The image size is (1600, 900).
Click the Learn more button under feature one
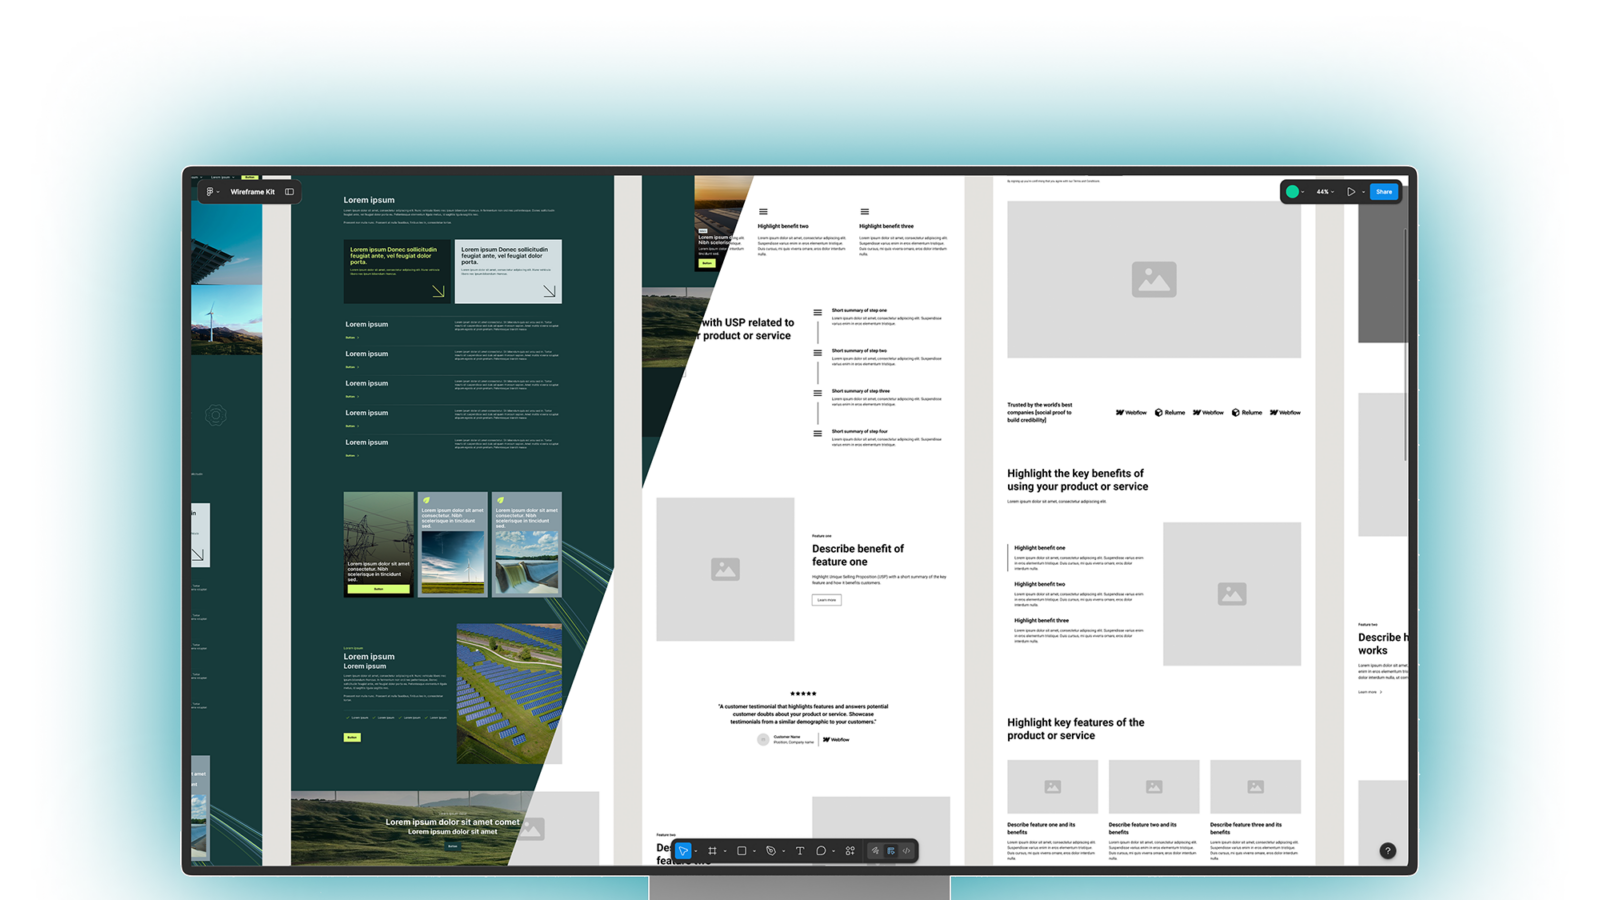tap(826, 600)
